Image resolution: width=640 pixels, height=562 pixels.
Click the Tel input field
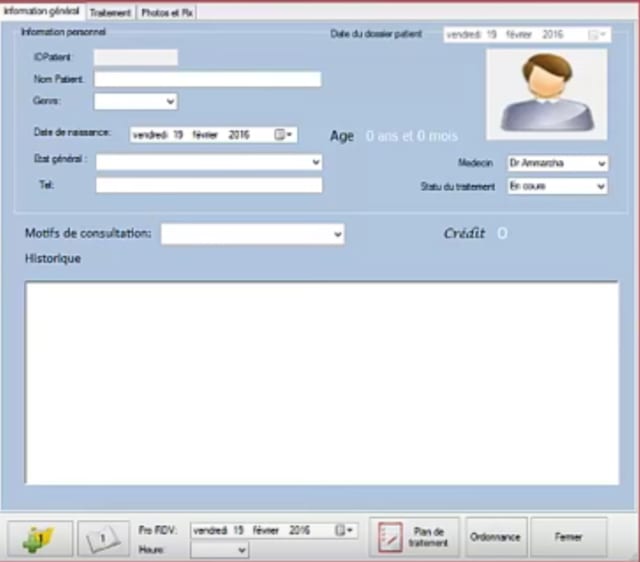208,185
